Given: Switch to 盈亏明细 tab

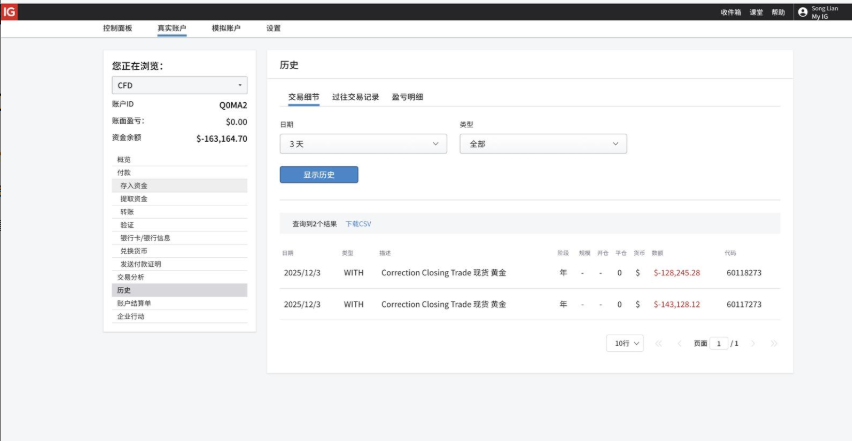Looking at the screenshot, I should click(407, 97).
